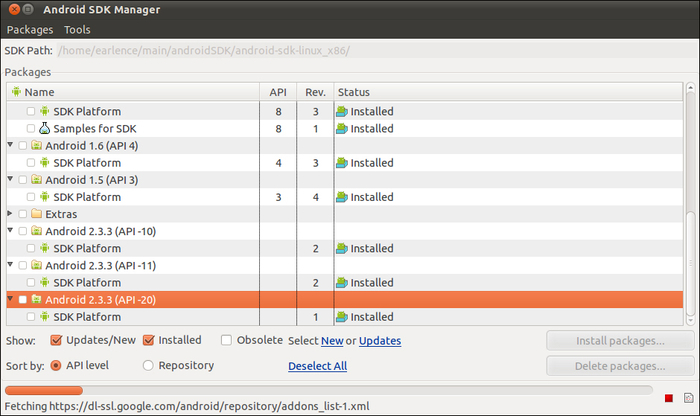Click the Status column header
The height and width of the screenshot is (416, 700).
click(x=508, y=92)
